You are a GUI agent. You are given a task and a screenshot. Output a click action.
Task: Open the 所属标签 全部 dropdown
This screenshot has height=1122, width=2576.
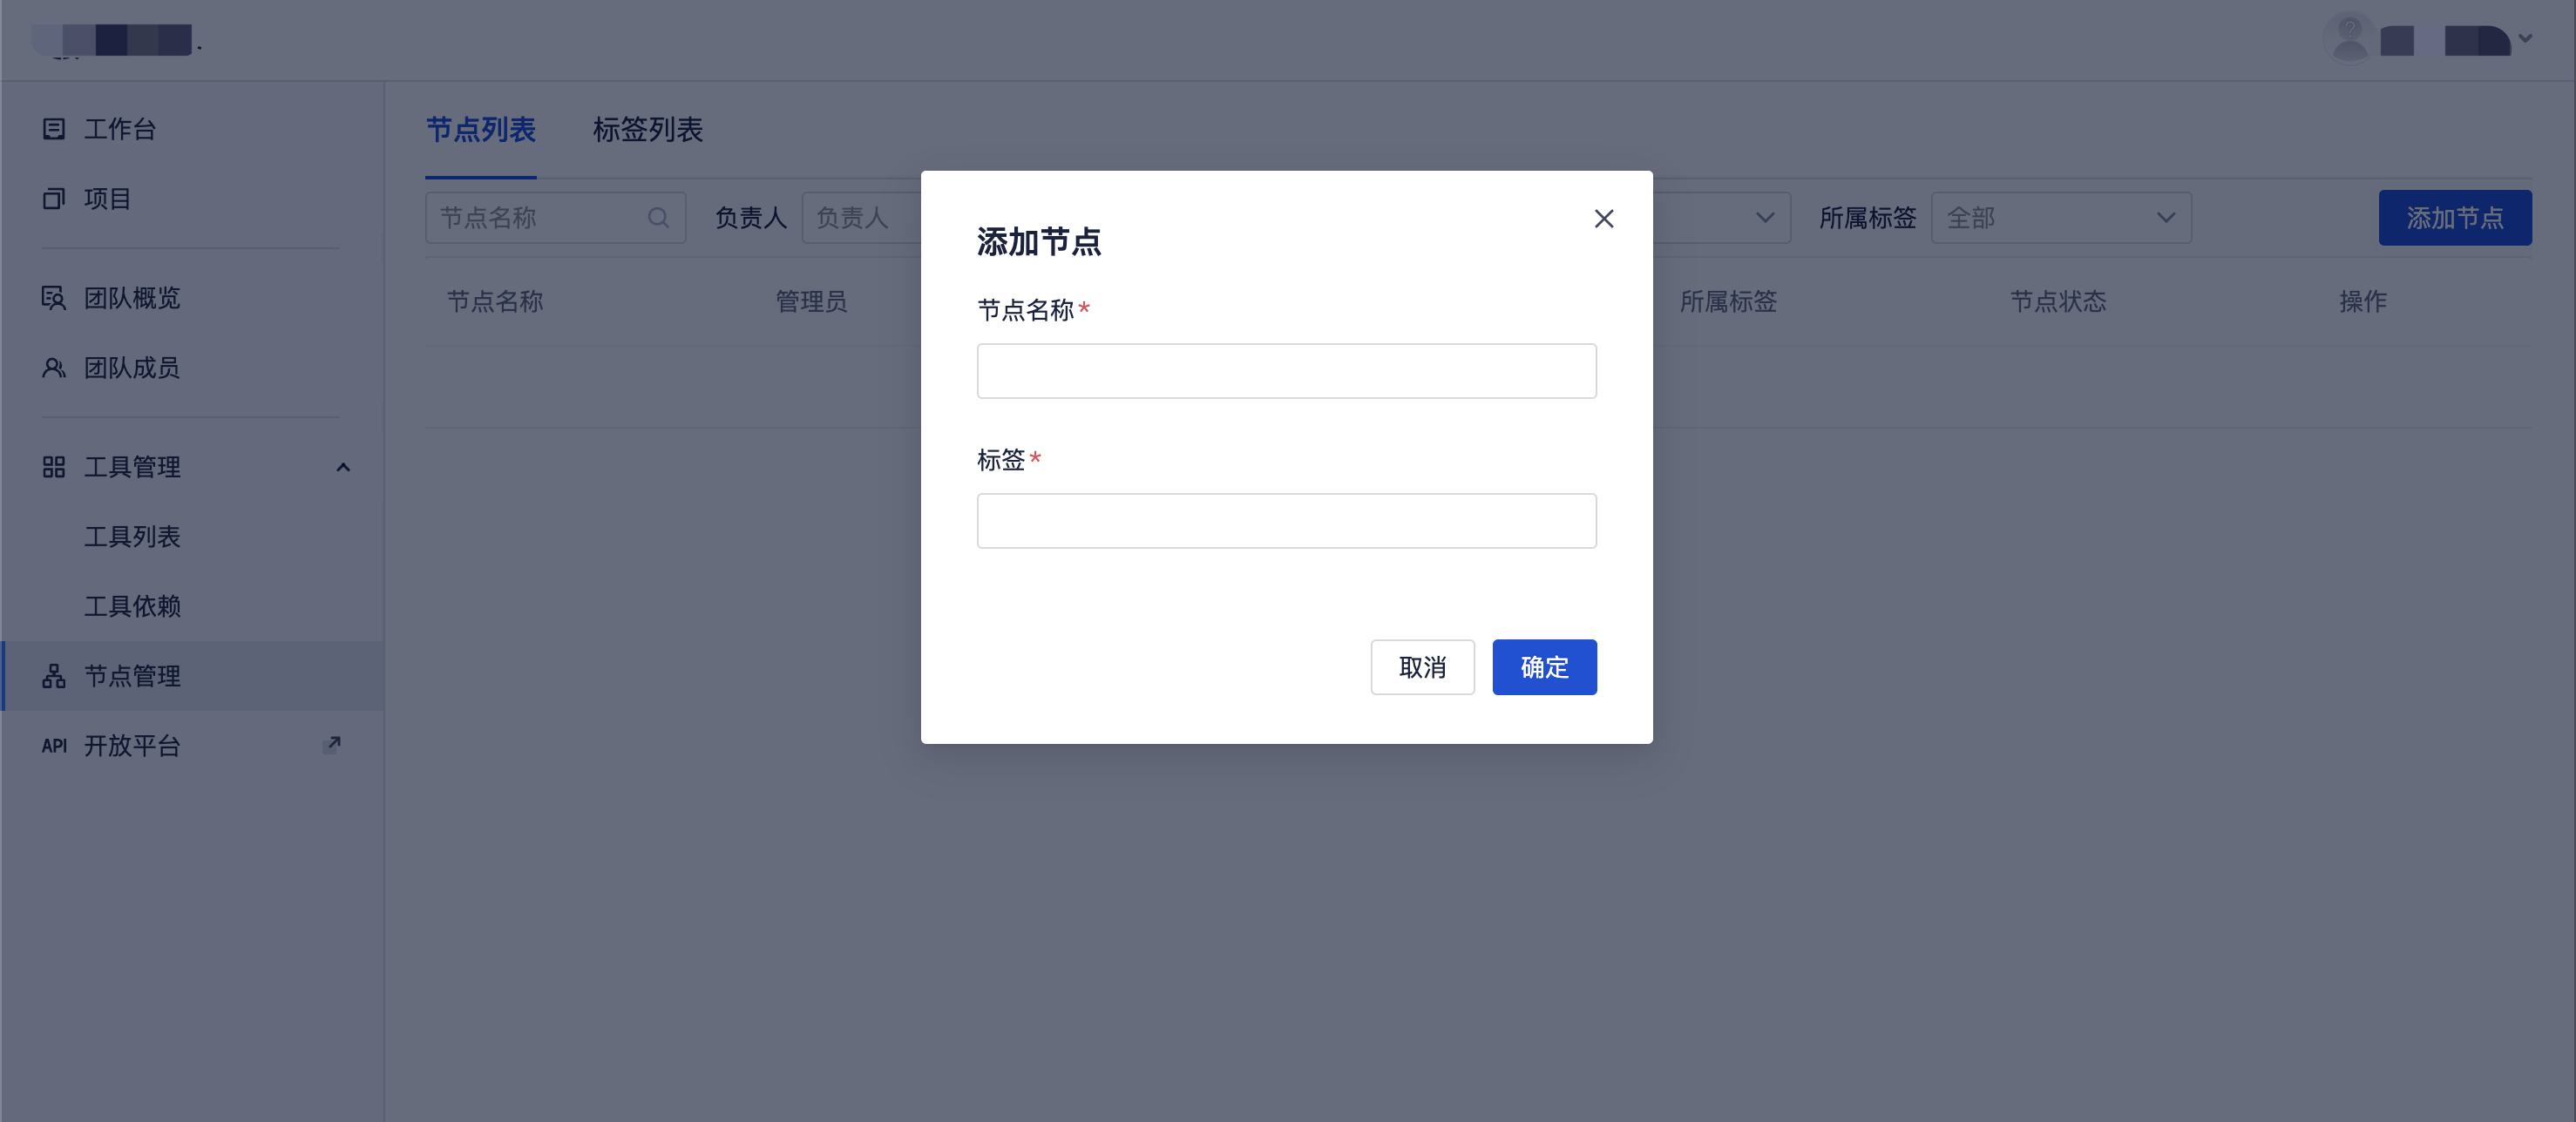tap(2061, 218)
